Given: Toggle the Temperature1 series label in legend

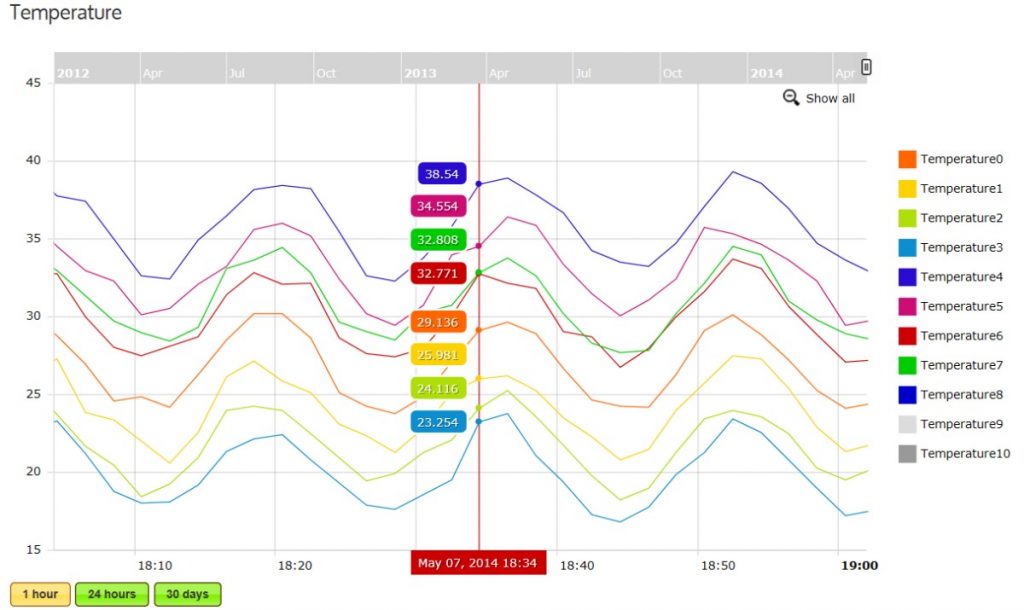Looking at the screenshot, I should tap(961, 189).
